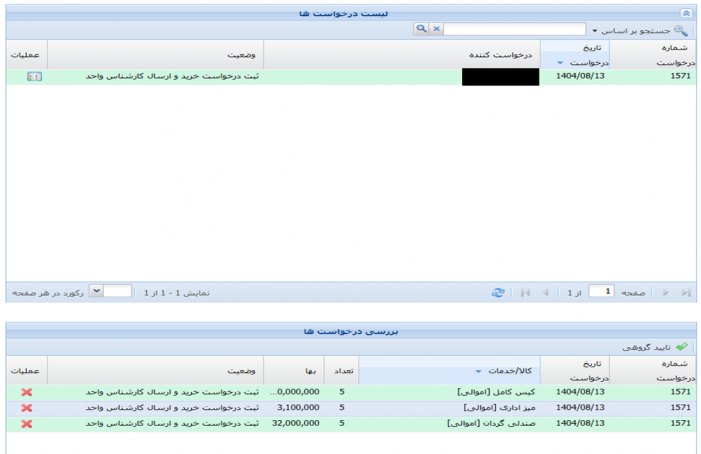Collapse the لیست درخواست ها panel
This screenshot has width=701, height=454.
685,12
